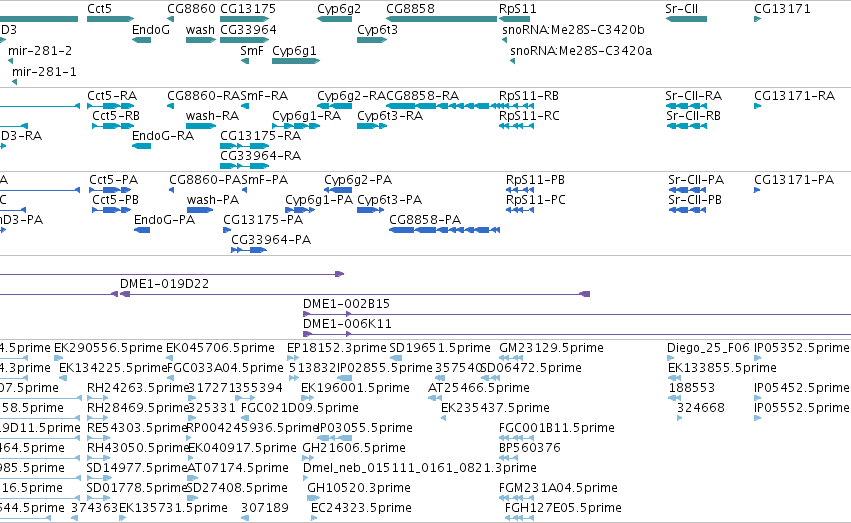Select the CG33964 gene label
This screenshot has height=523, width=851.
[x=248, y=30]
